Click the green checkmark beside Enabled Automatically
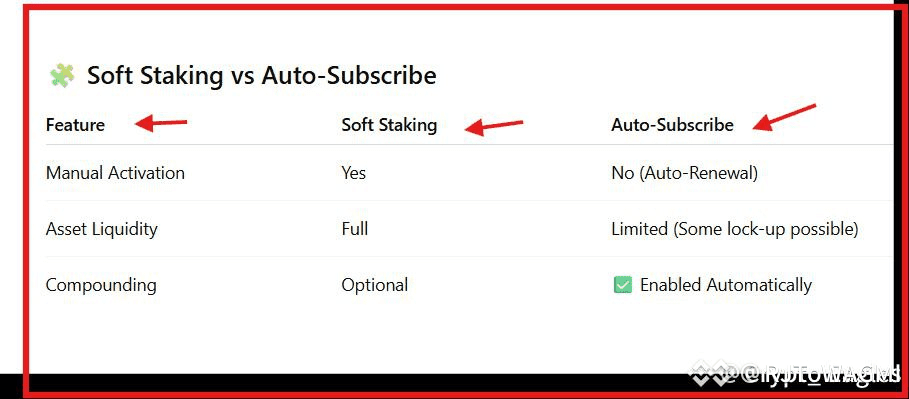This screenshot has width=909, height=399. click(622, 285)
